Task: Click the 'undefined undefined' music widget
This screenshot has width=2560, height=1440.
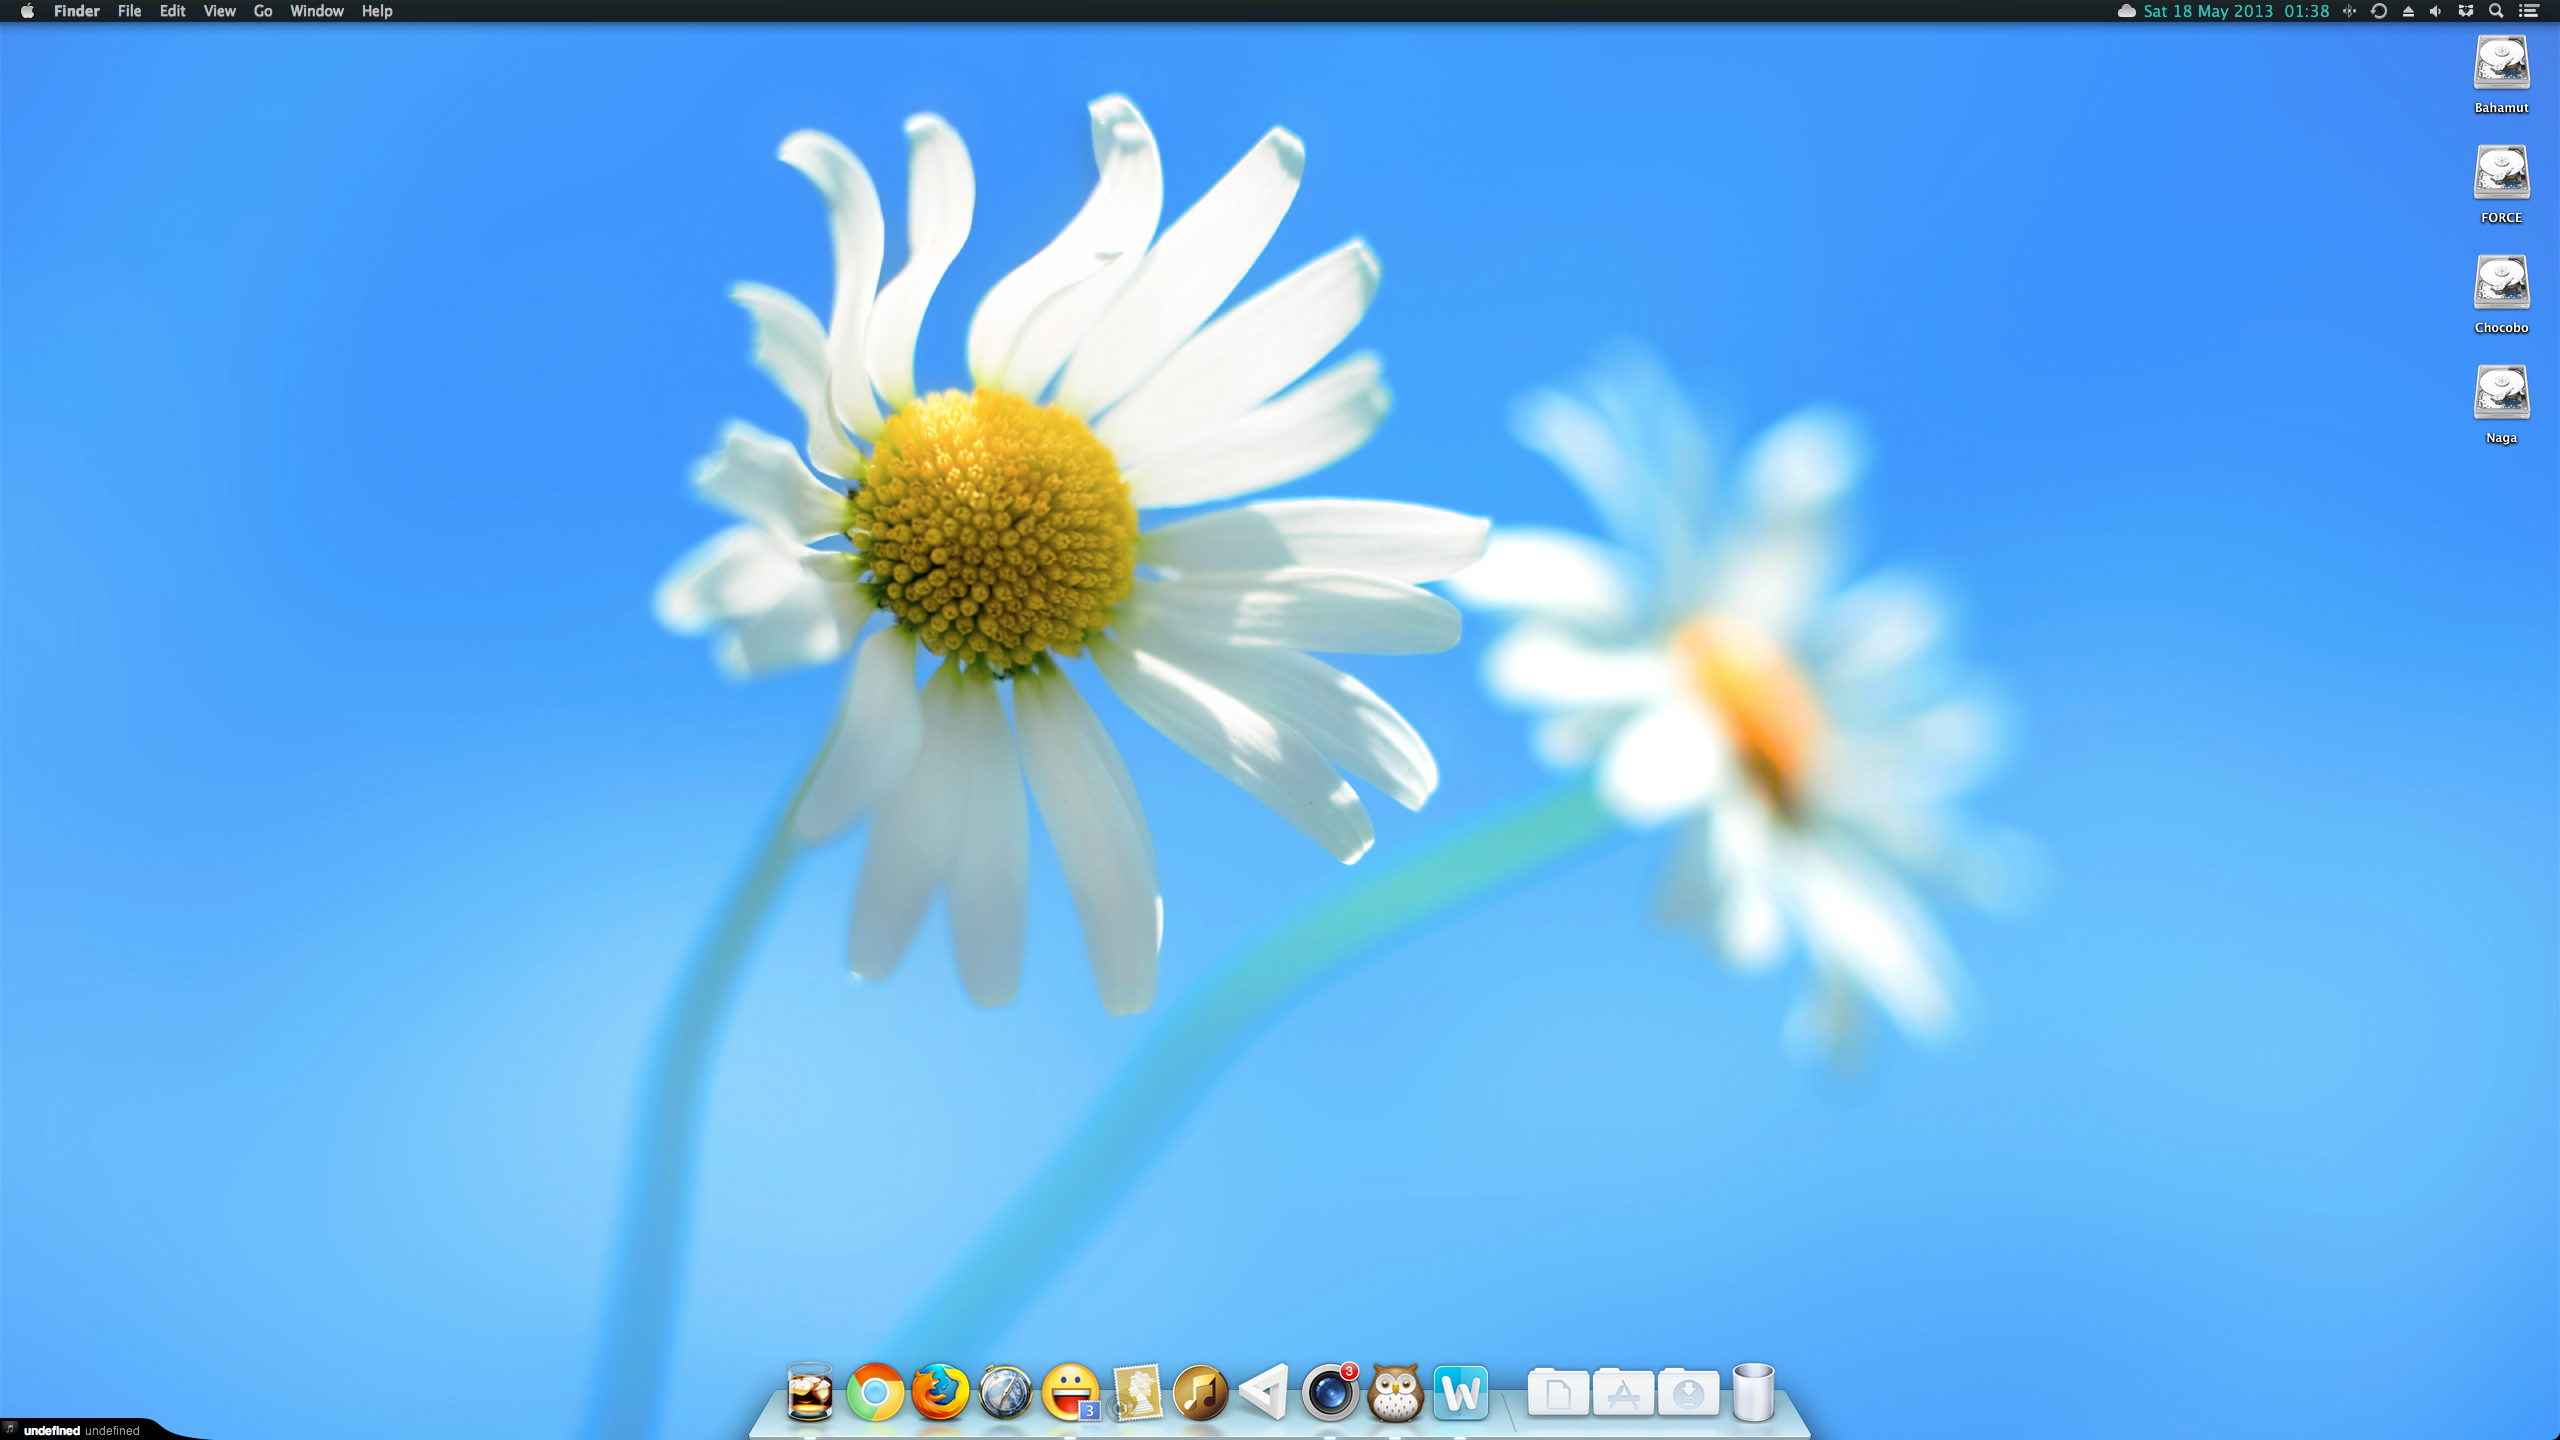Action: [80, 1430]
